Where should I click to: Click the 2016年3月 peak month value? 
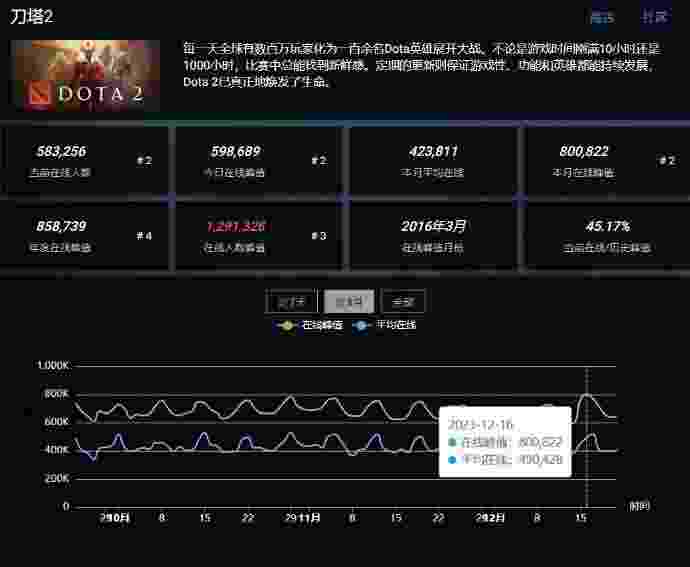(433, 226)
